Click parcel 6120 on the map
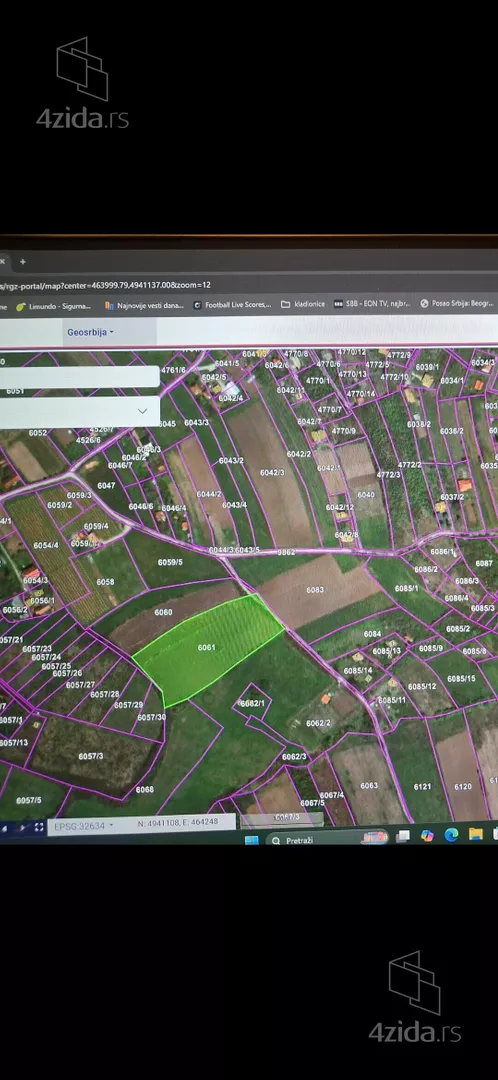This screenshot has height=1080, width=498. [x=463, y=787]
